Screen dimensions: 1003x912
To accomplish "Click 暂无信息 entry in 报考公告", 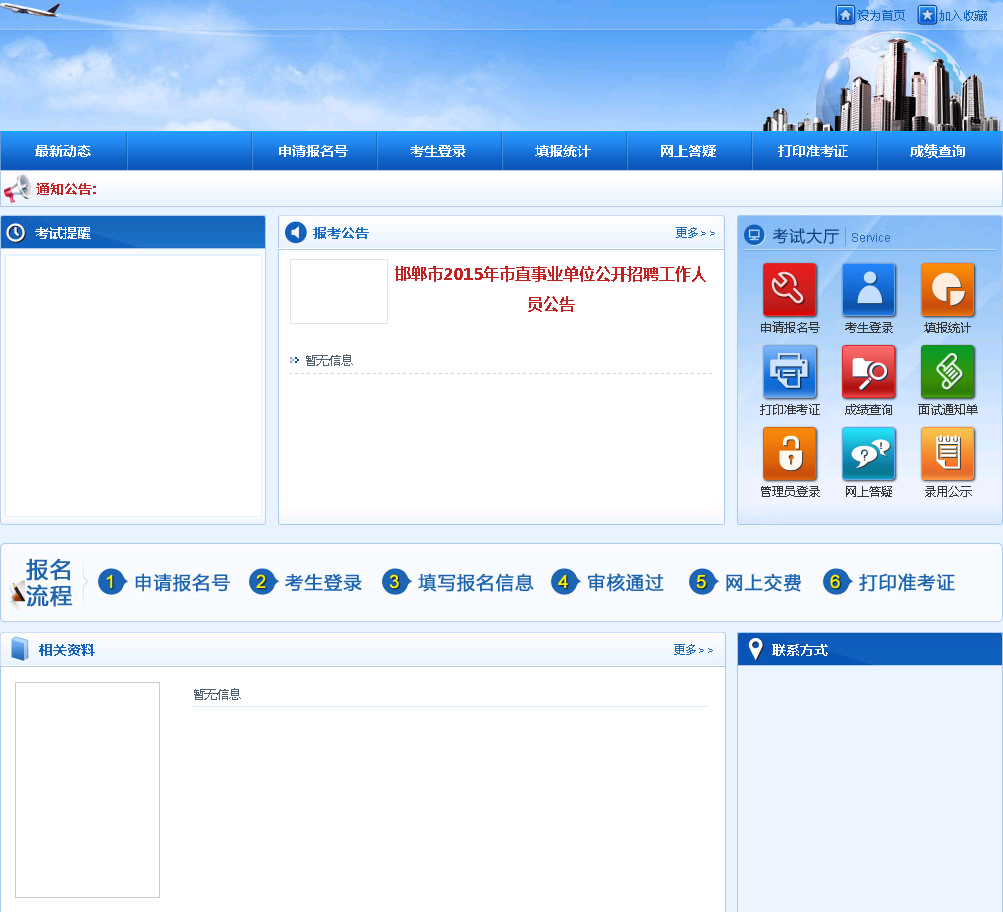I will (x=329, y=360).
